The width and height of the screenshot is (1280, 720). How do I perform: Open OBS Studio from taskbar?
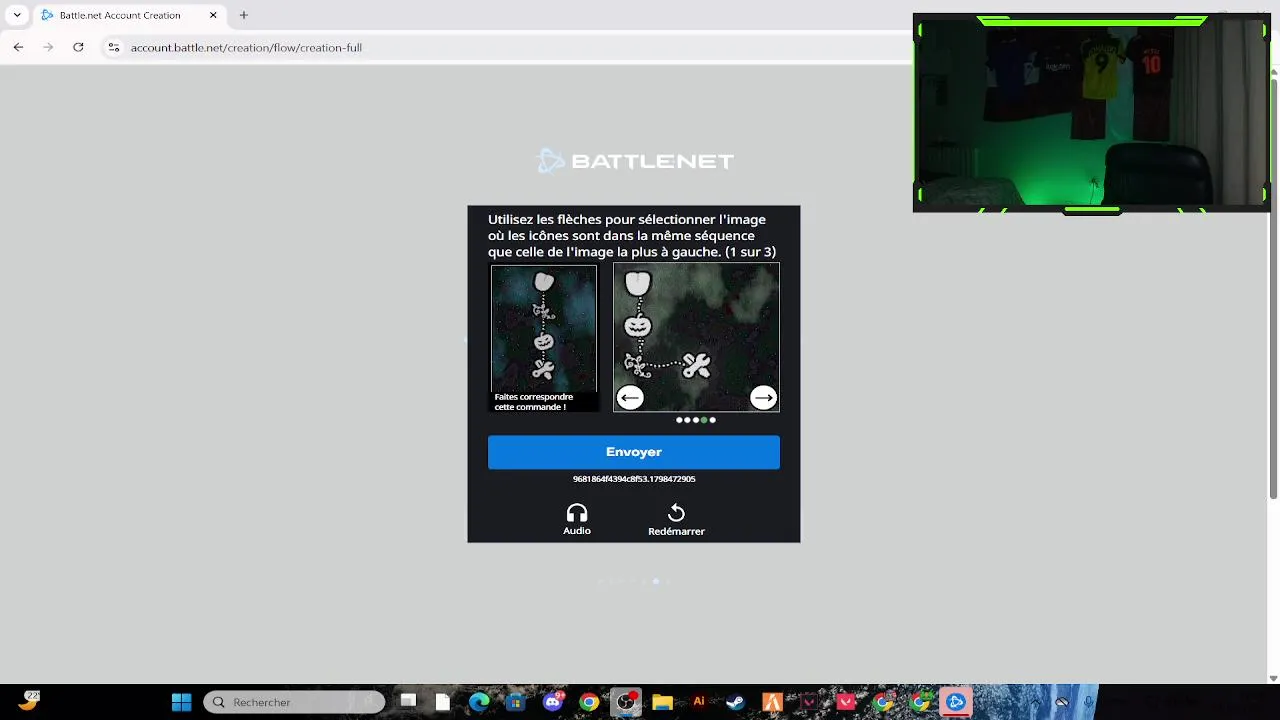(x=626, y=702)
